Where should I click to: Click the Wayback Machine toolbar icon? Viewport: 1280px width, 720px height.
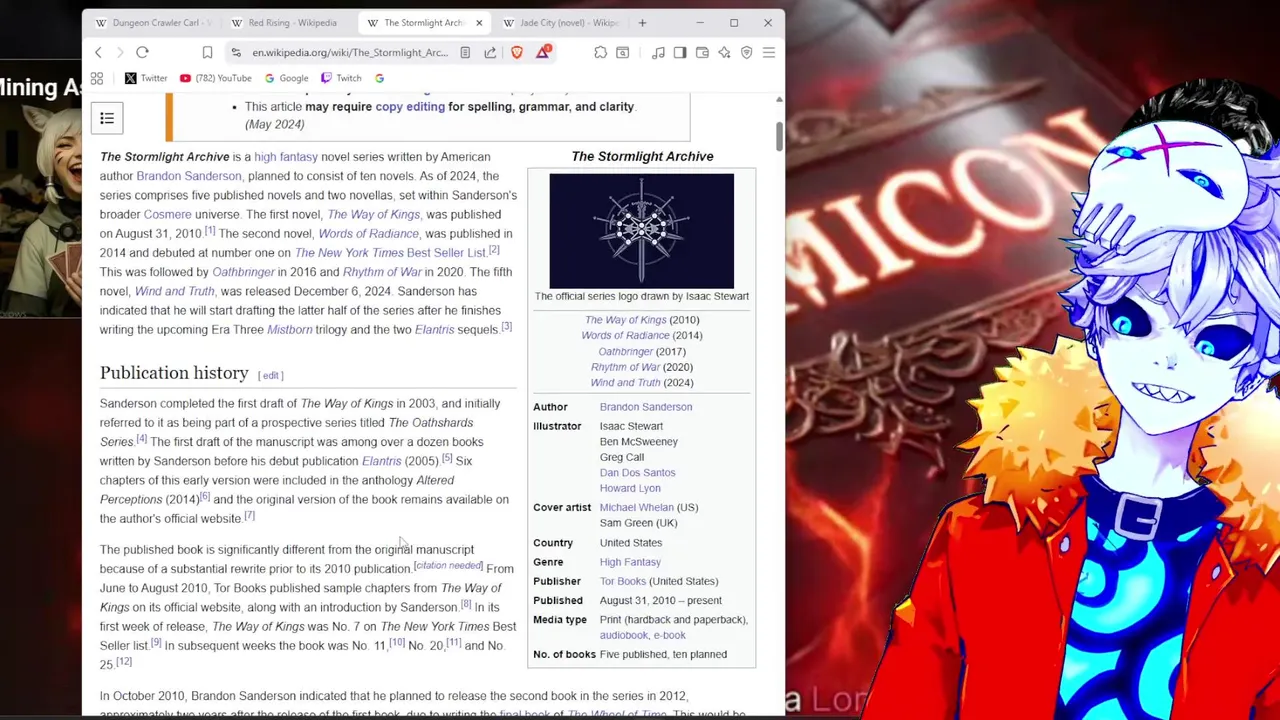[x=622, y=52]
